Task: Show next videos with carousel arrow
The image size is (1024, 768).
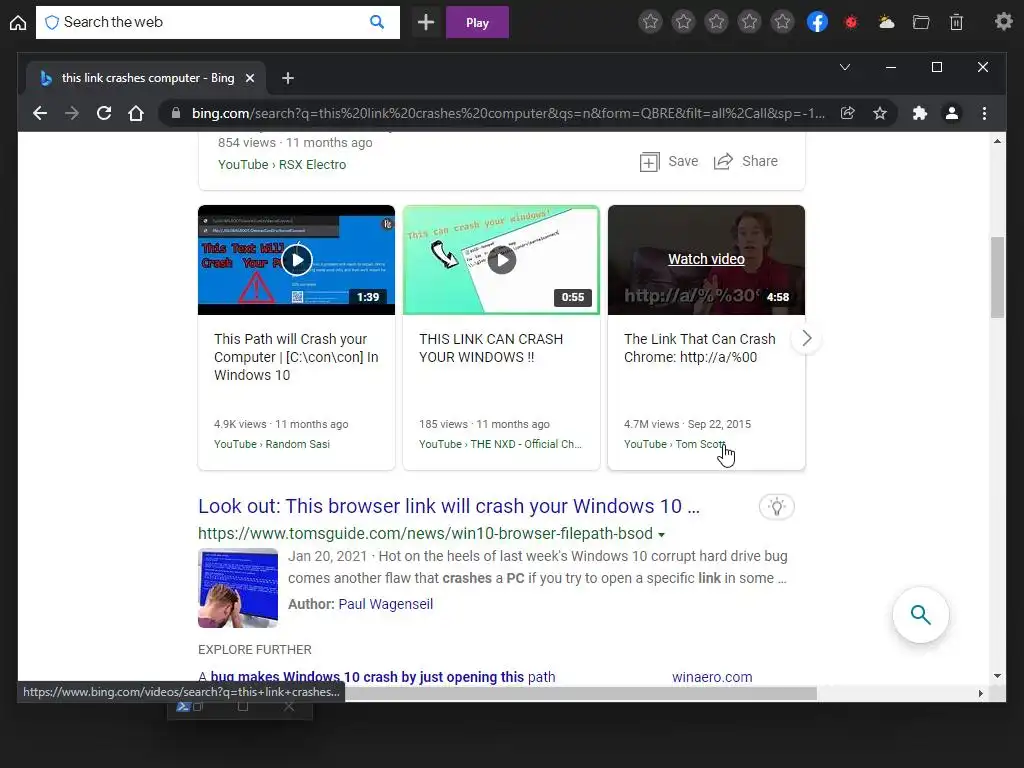Action: (807, 338)
